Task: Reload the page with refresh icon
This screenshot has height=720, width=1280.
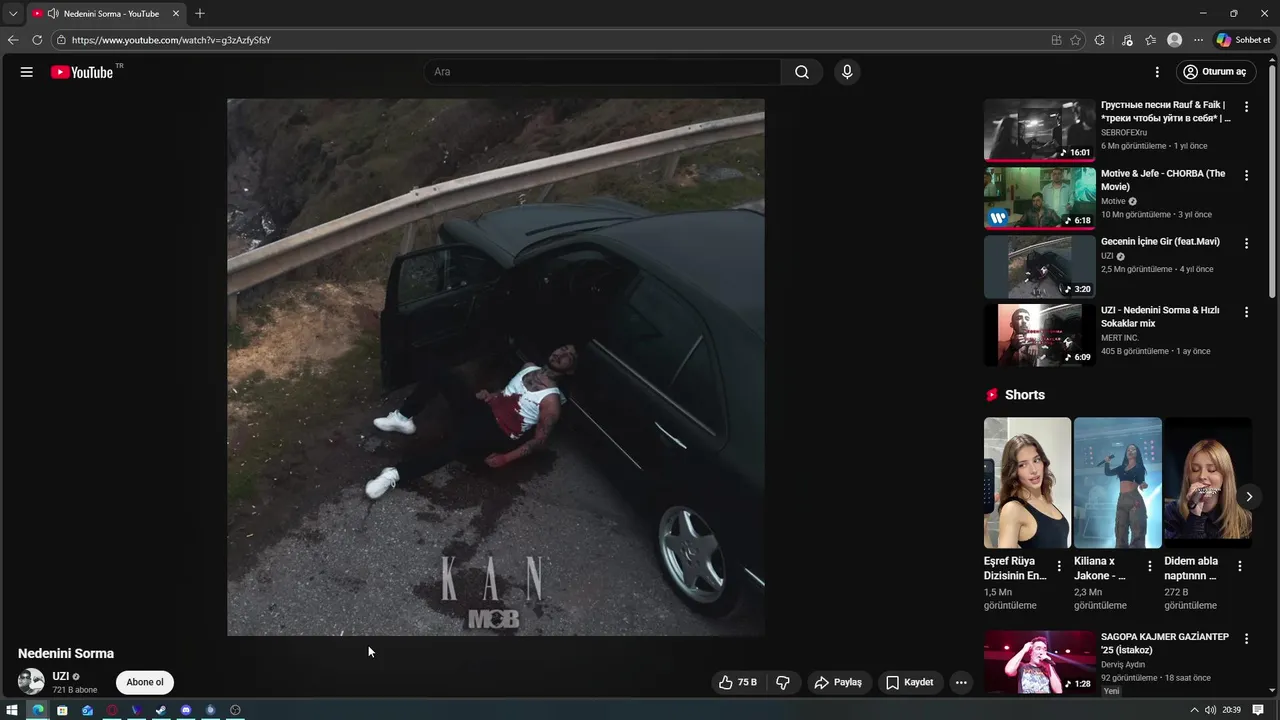Action: coord(37,40)
